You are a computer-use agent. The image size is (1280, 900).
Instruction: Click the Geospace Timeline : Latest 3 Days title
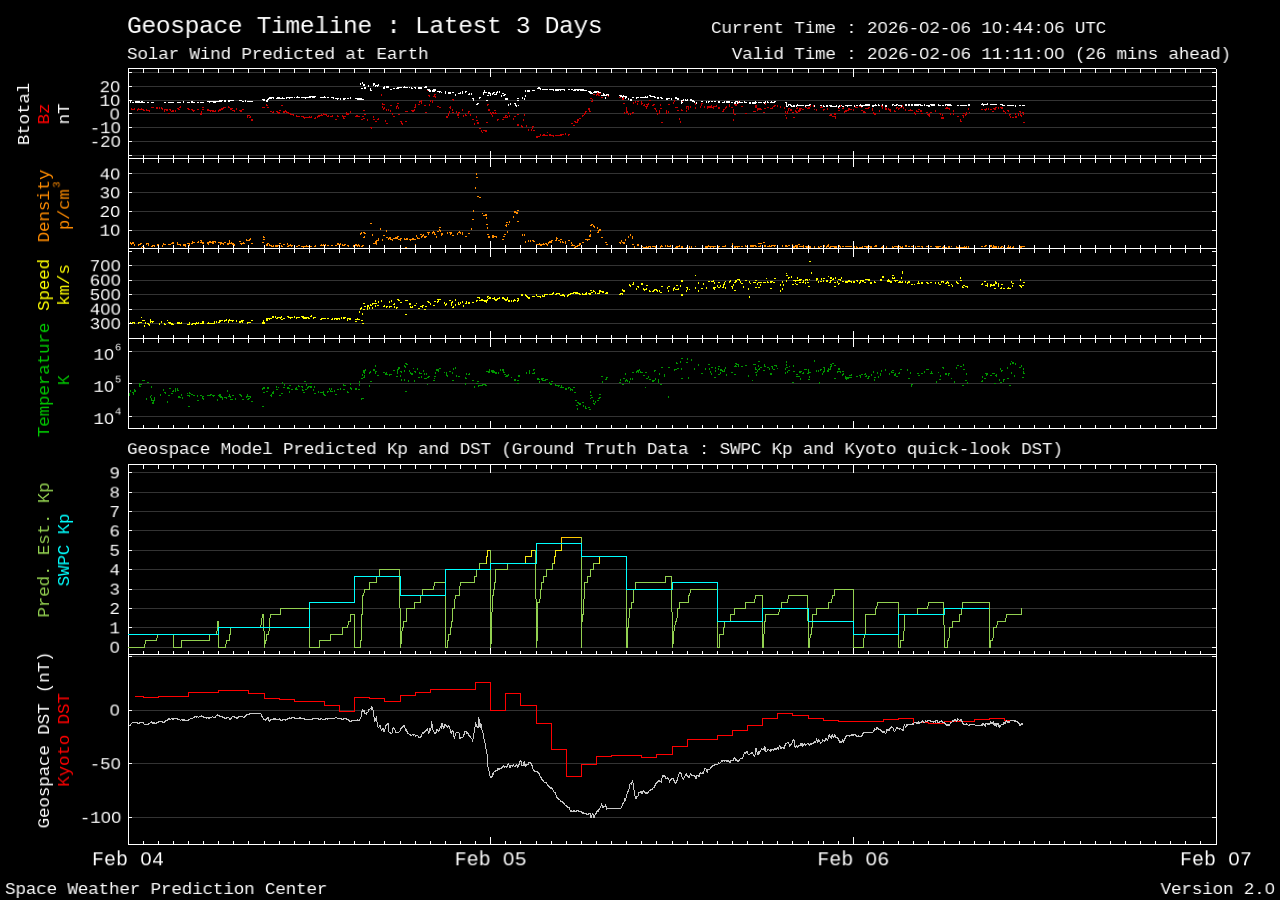pos(364,25)
